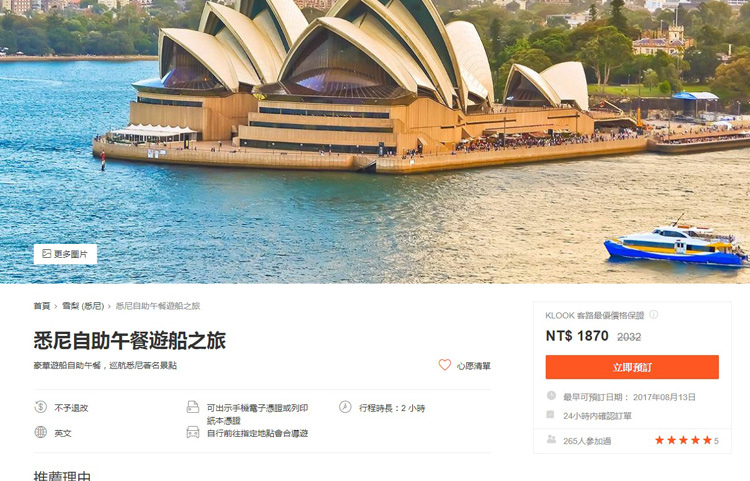Click the confirmation icon beside 24小時內確認訂單
Viewport: 750px width, 481px height.
tap(551, 415)
